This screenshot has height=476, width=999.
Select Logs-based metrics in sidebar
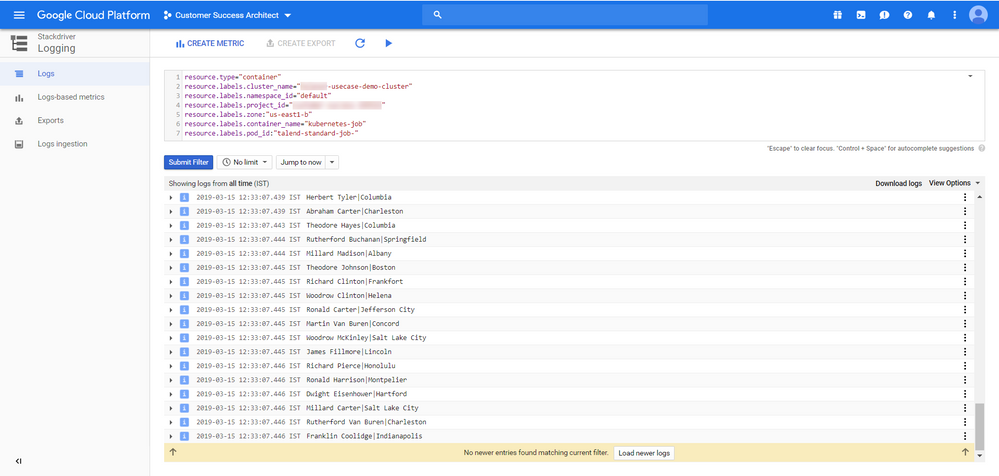click(70, 97)
